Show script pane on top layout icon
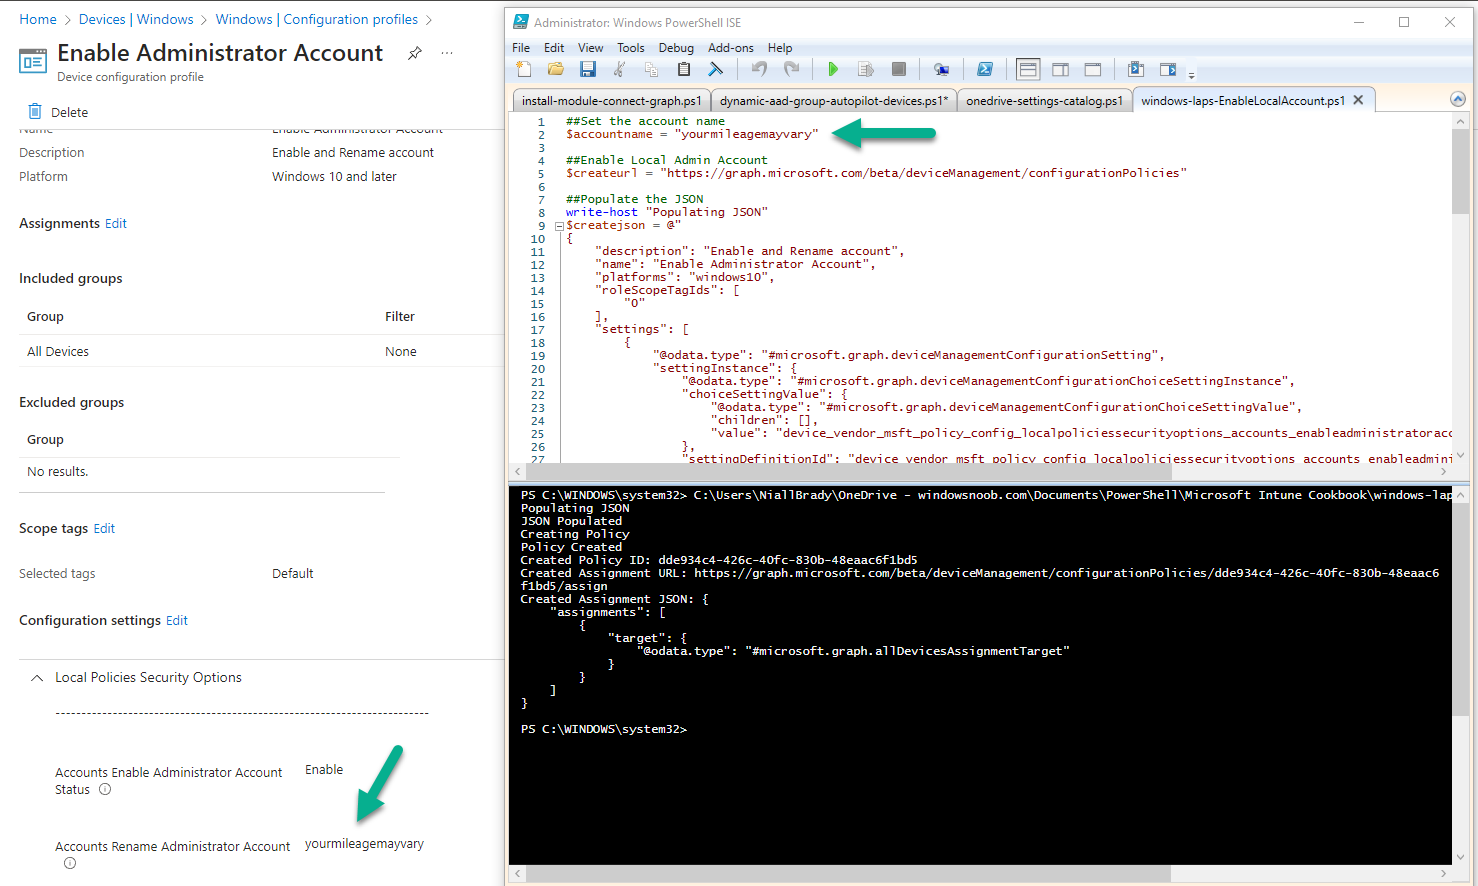The width and height of the screenshot is (1478, 886). (x=1028, y=69)
